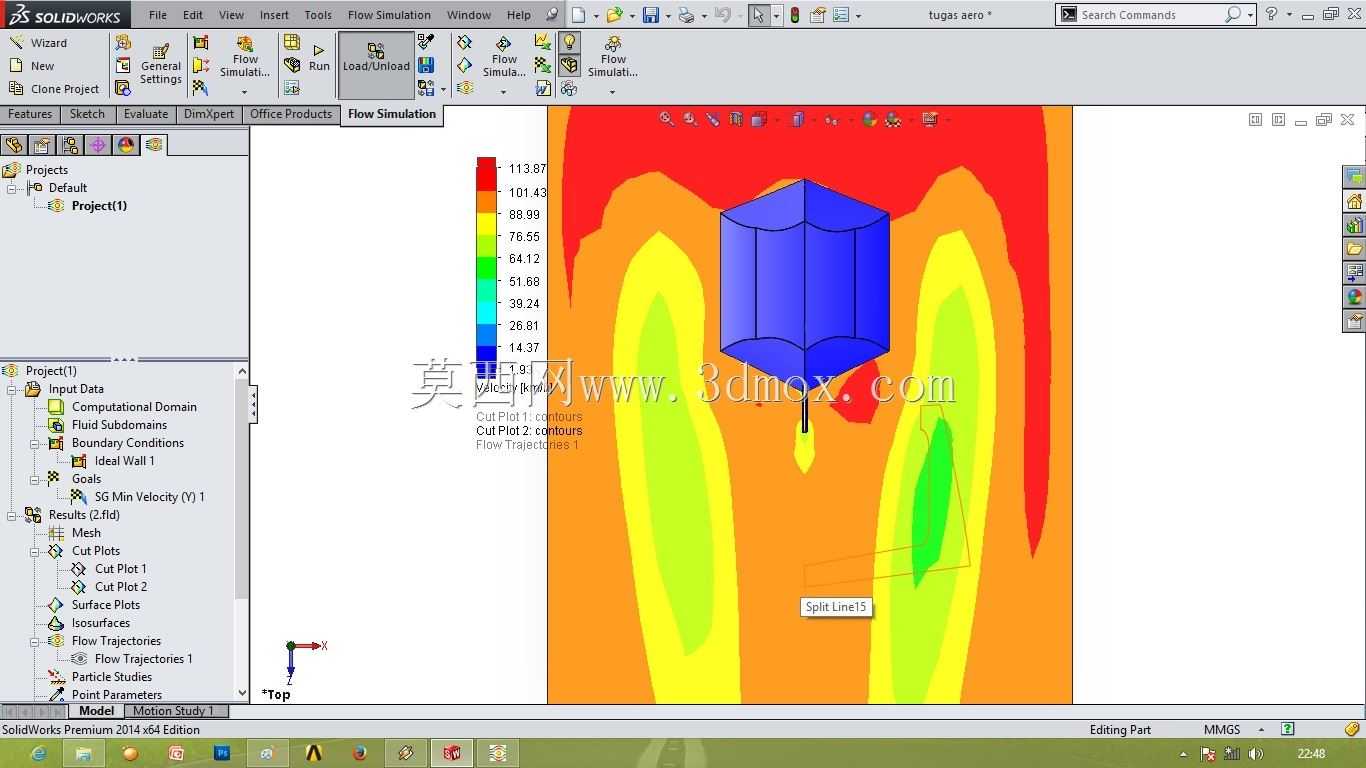Click the eyedropper probe icon in the ribbon
Image resolution: width=1366 pixels, height=768 pixels.
pos(426,42)
